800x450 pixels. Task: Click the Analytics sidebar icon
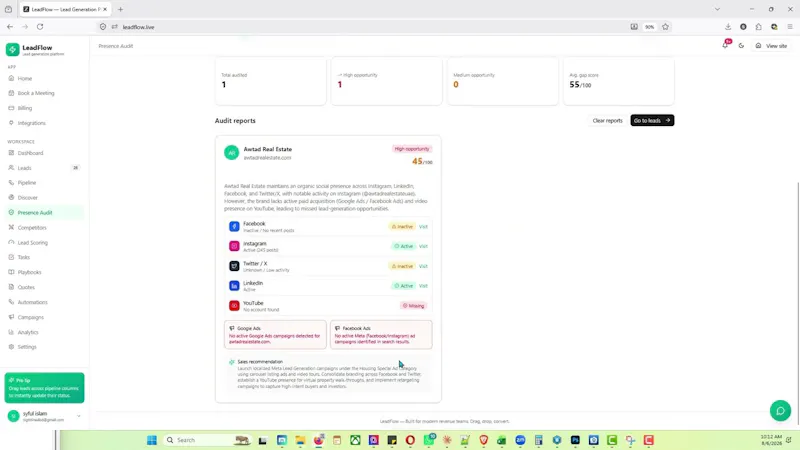pyautogui.click(x=11, y=332)
